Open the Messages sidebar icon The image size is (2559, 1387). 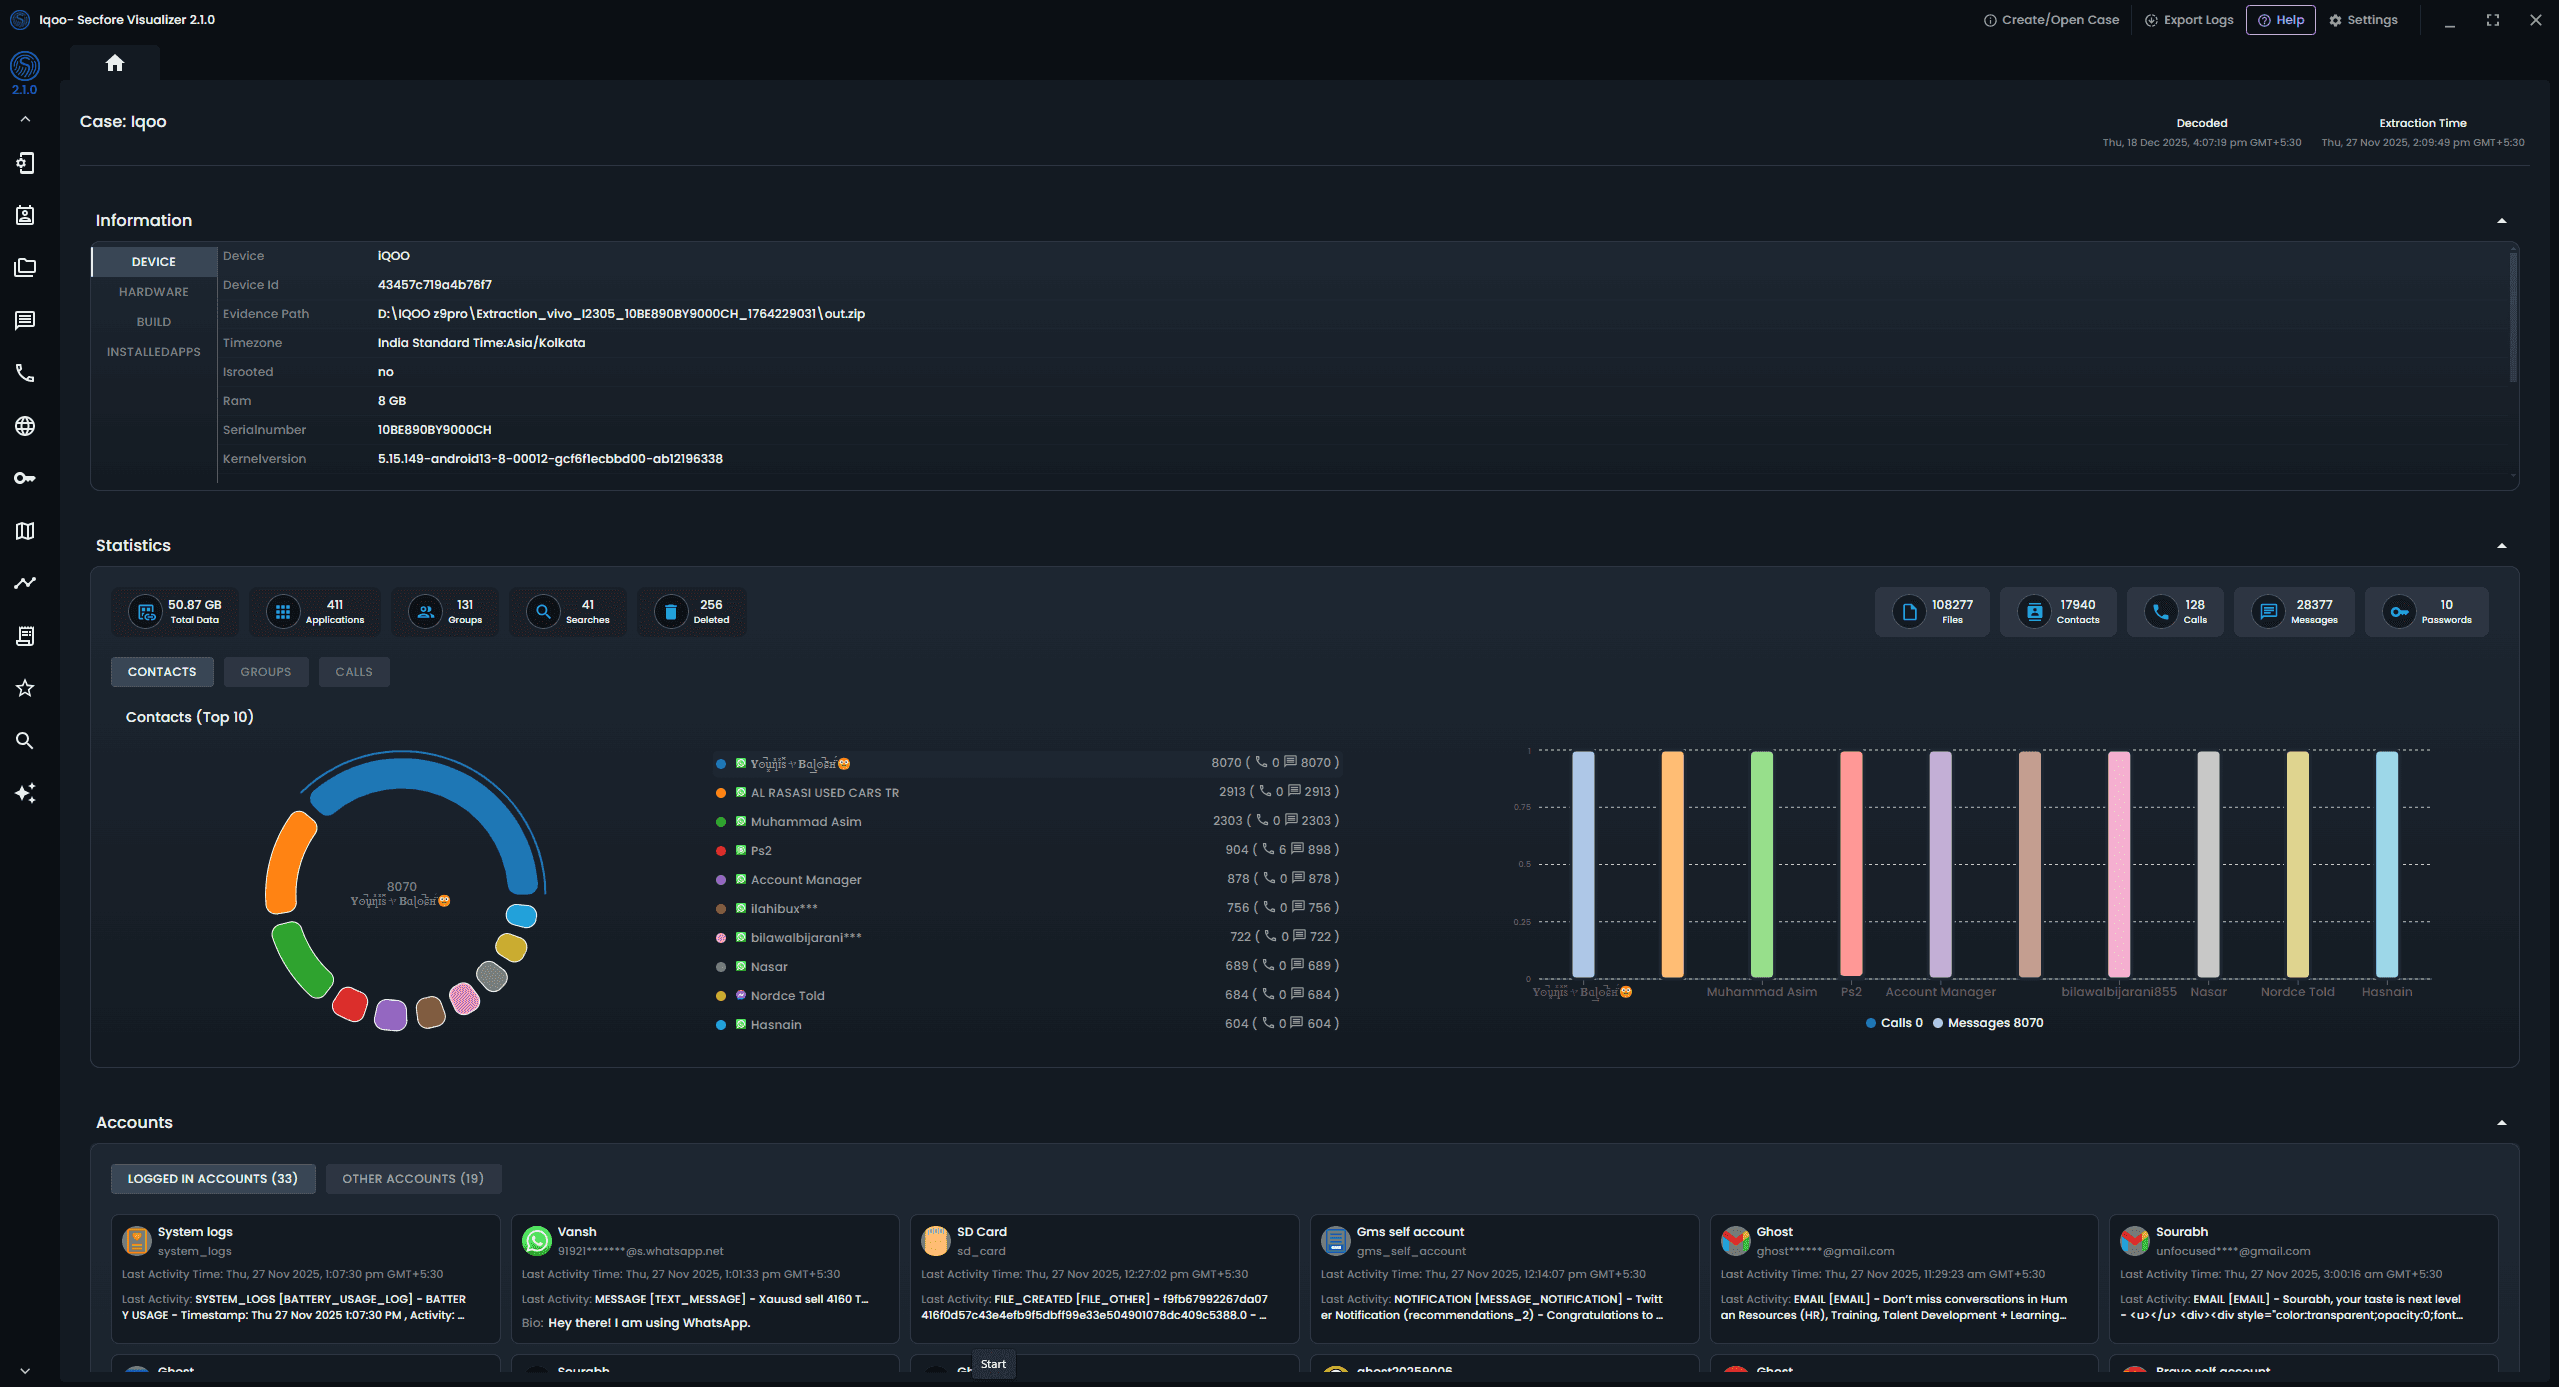point(25,320)
